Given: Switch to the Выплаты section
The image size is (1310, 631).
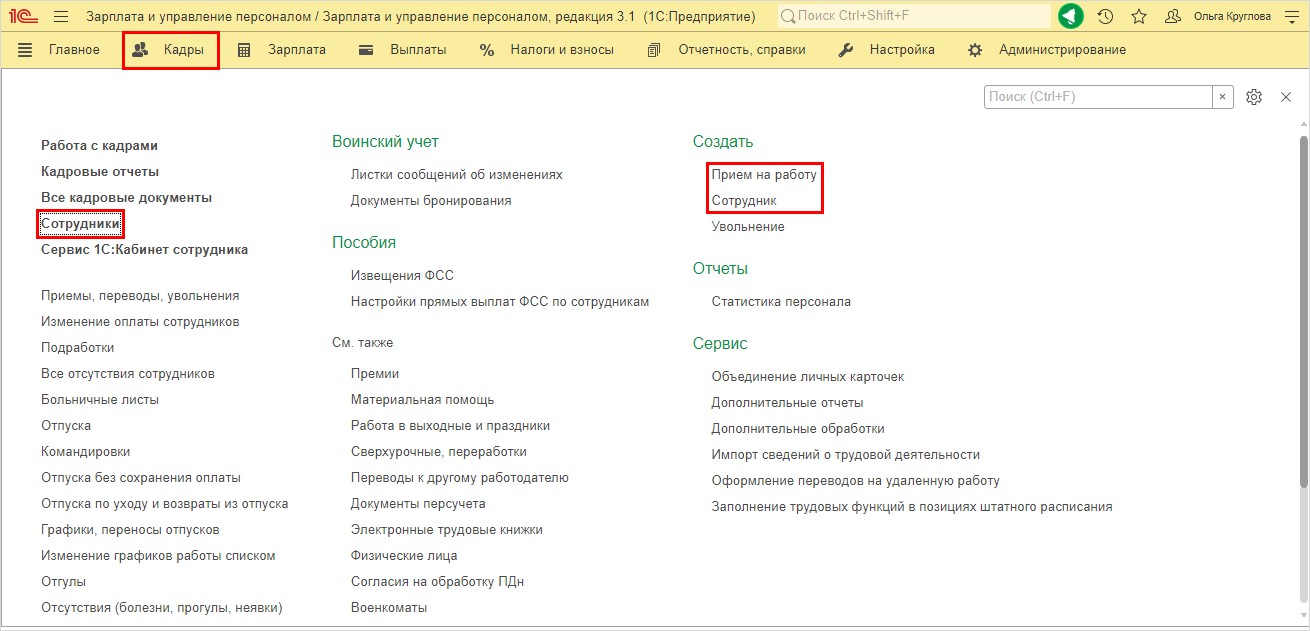Looking at the screenshot, I should 418,50.
